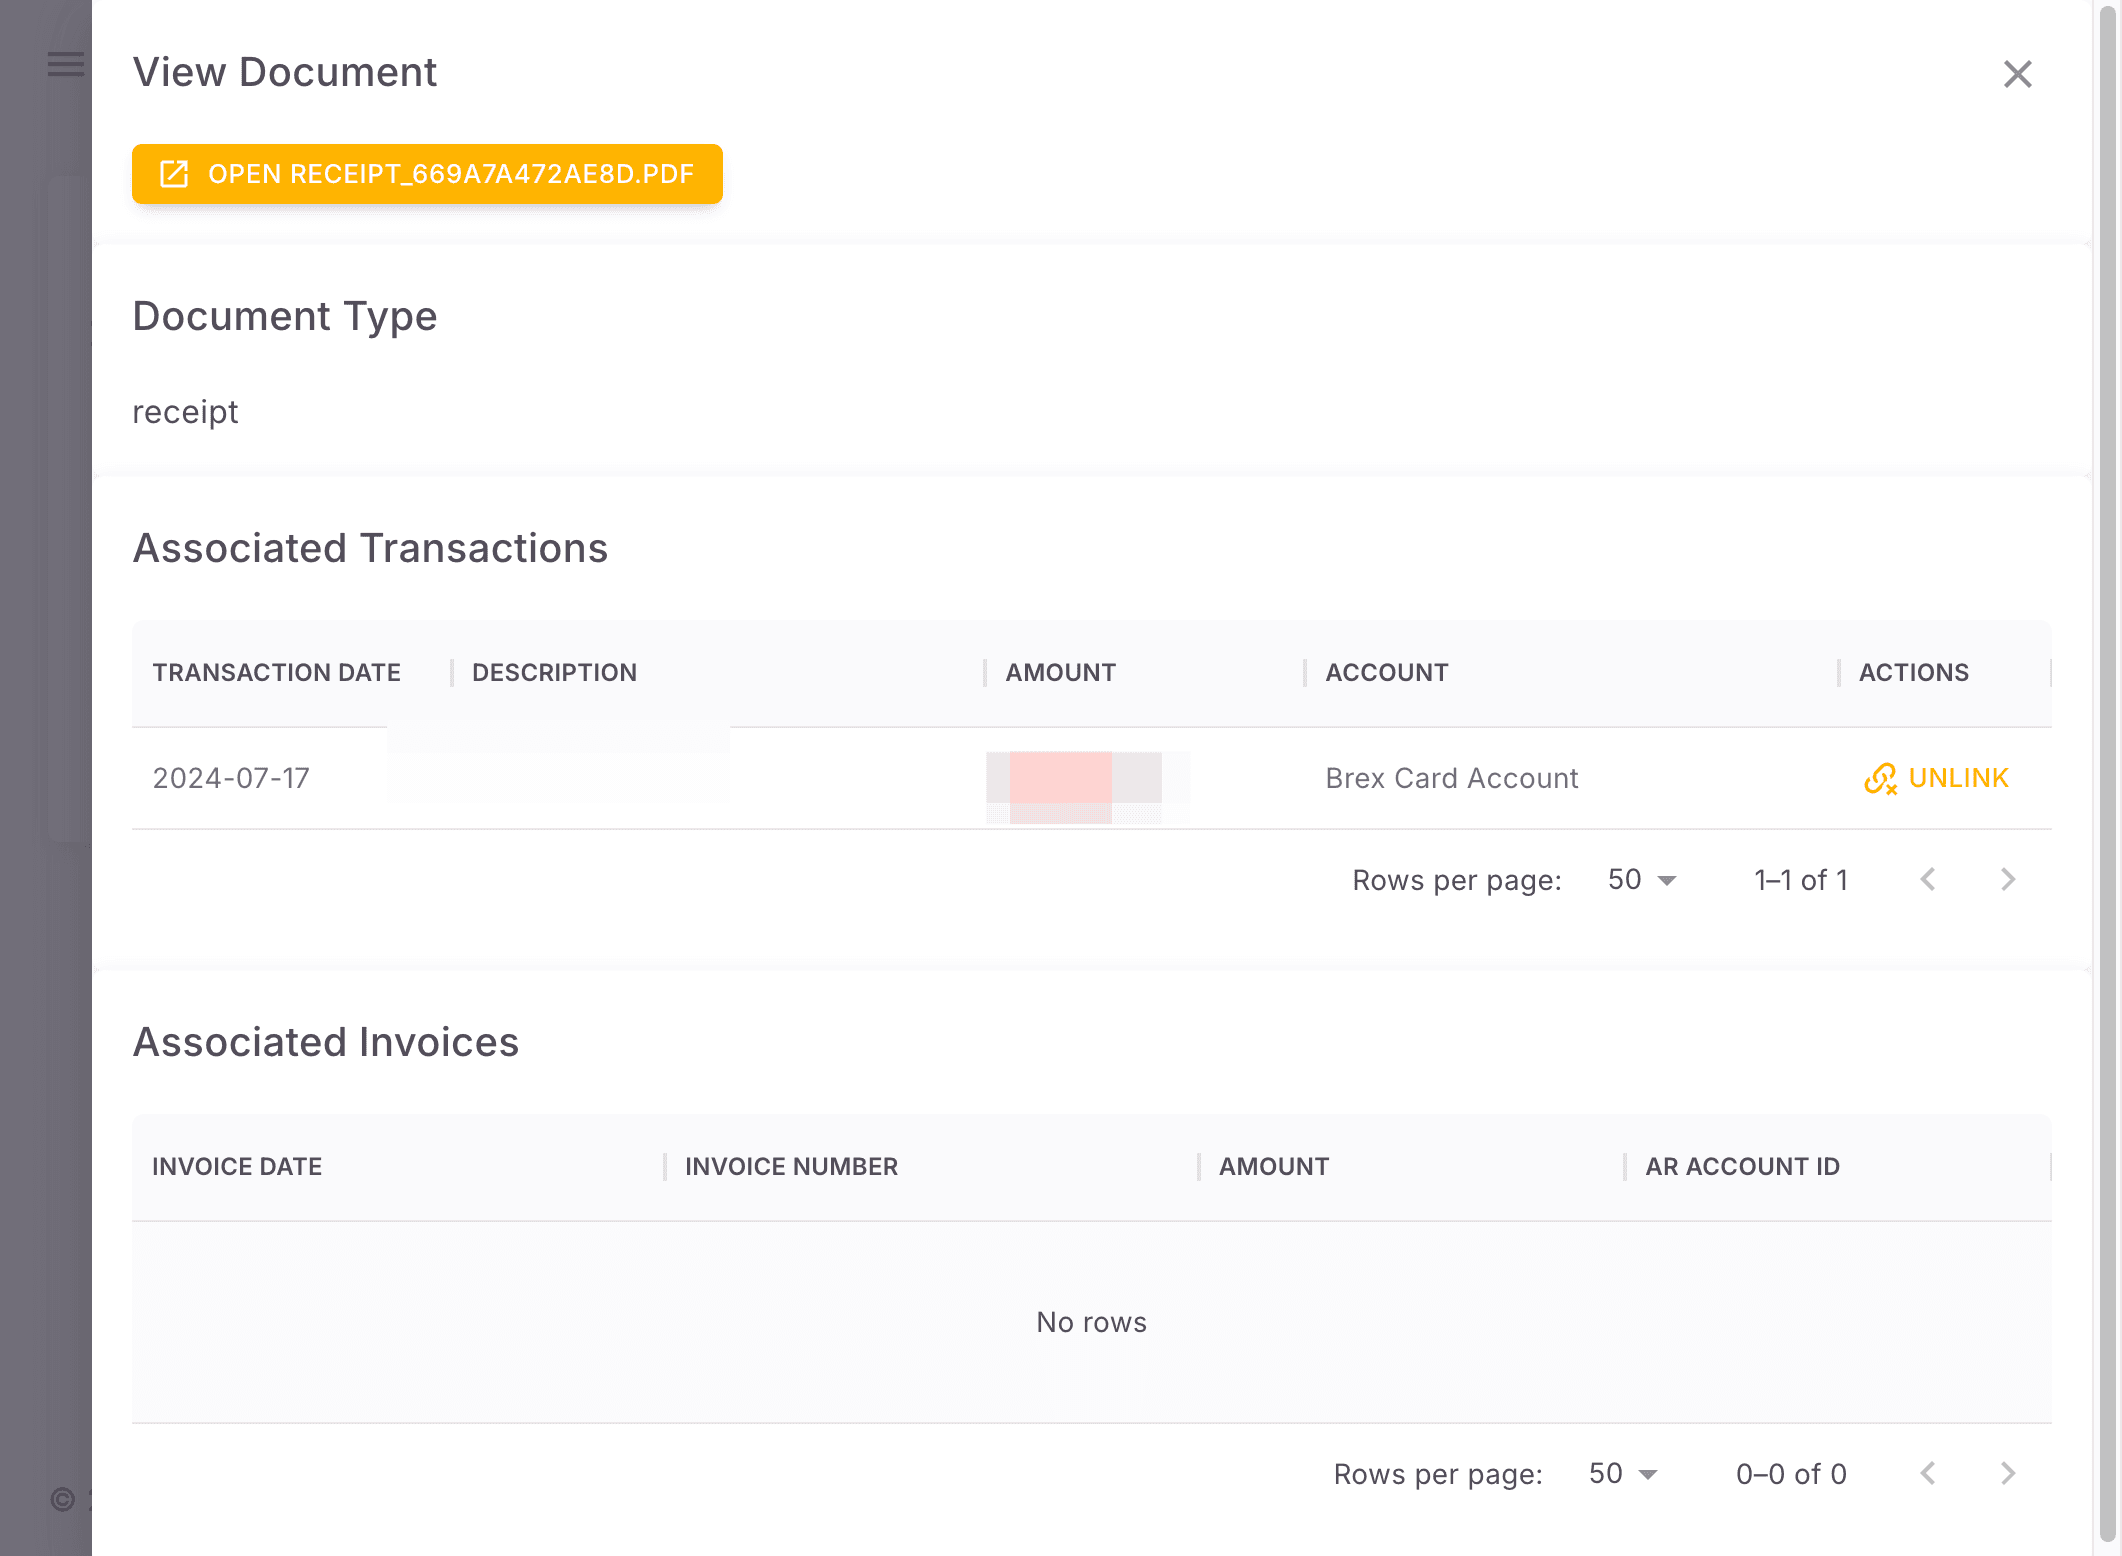Close the View Document dialog with the X
The image size is (2122, 1556).
(2017, 73)
